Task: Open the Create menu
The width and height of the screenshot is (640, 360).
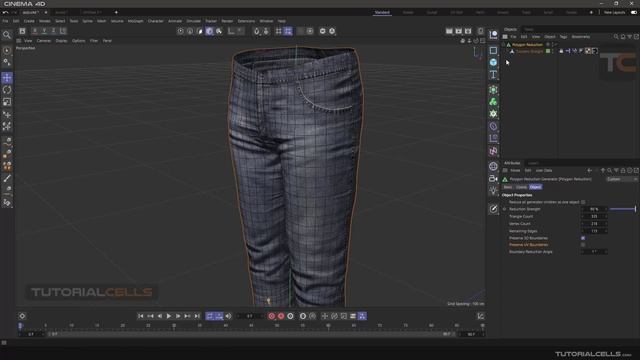Action: [x=29, y=21]
